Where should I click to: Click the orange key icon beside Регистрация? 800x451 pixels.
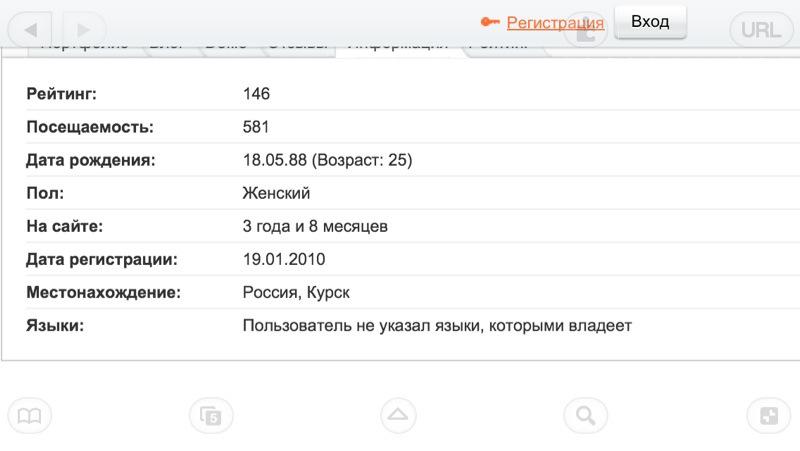pos(490,22)
